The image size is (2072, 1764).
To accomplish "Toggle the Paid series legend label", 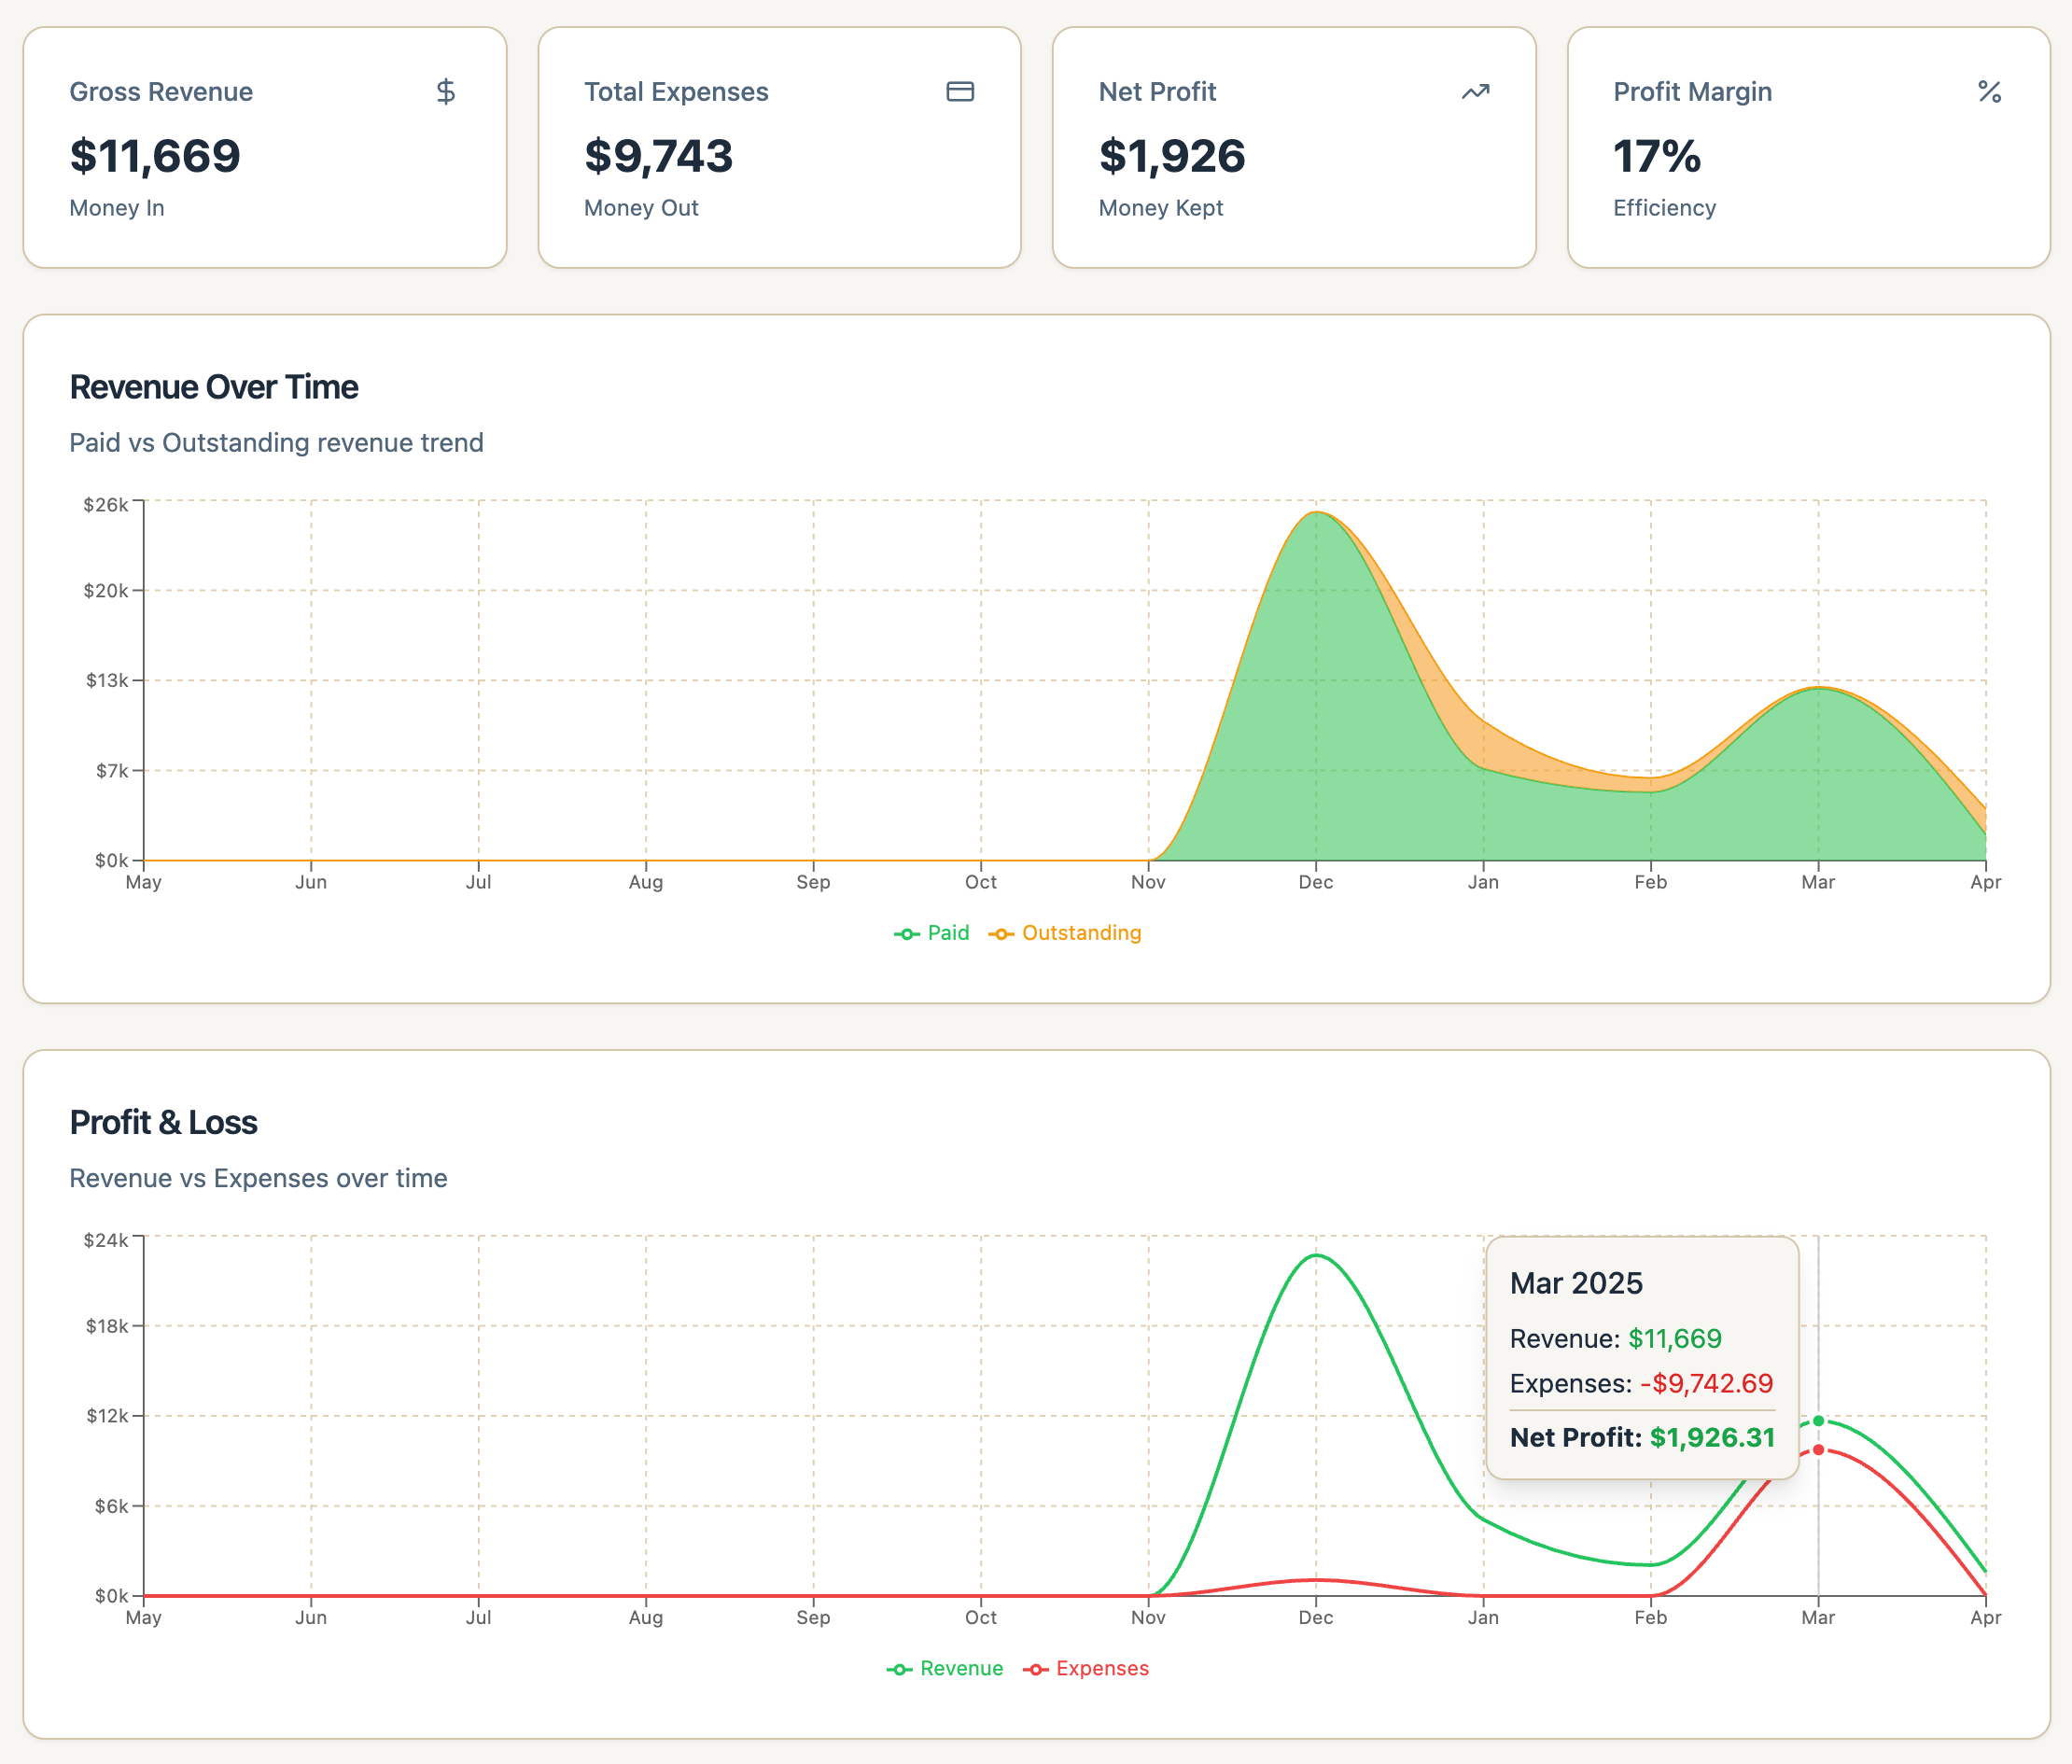I will (948, 933).
